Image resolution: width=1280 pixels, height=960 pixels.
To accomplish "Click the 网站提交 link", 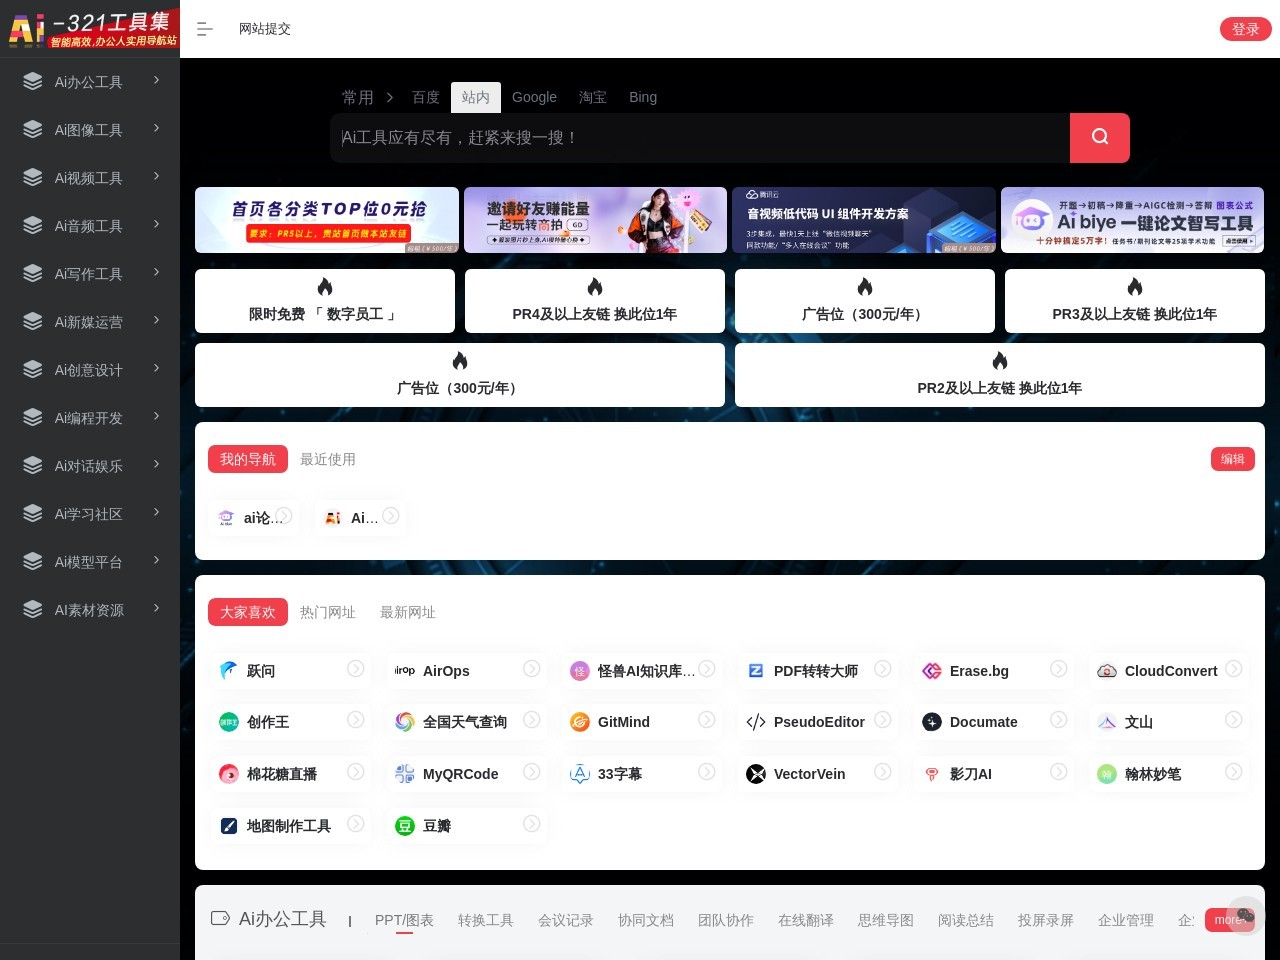I will tap(265, 29).
